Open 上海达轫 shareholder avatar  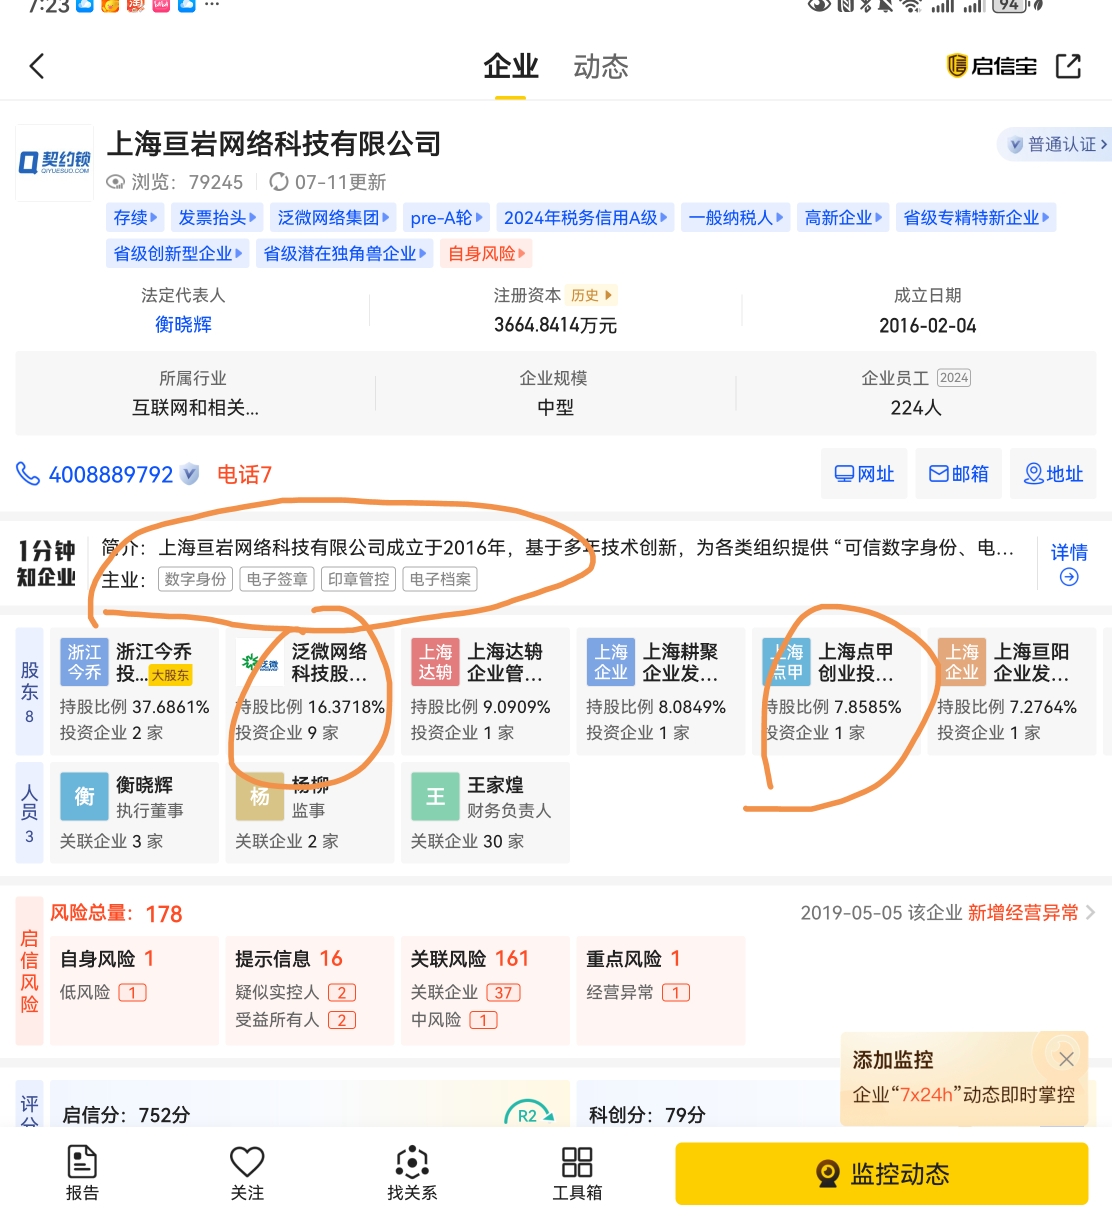click(435, 662)
